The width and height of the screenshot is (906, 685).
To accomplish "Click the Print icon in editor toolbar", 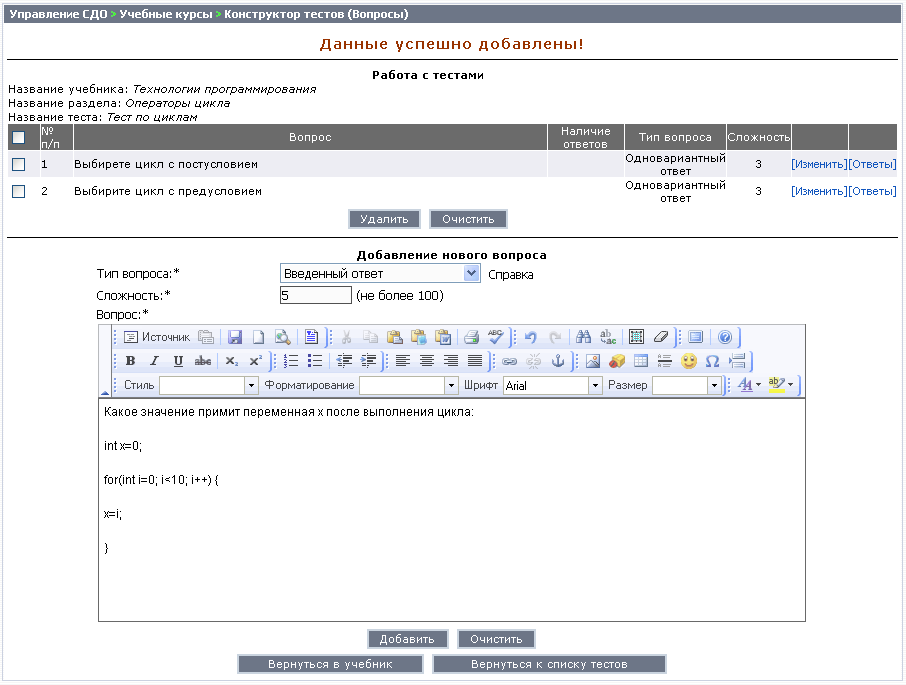I will point(471,337).
